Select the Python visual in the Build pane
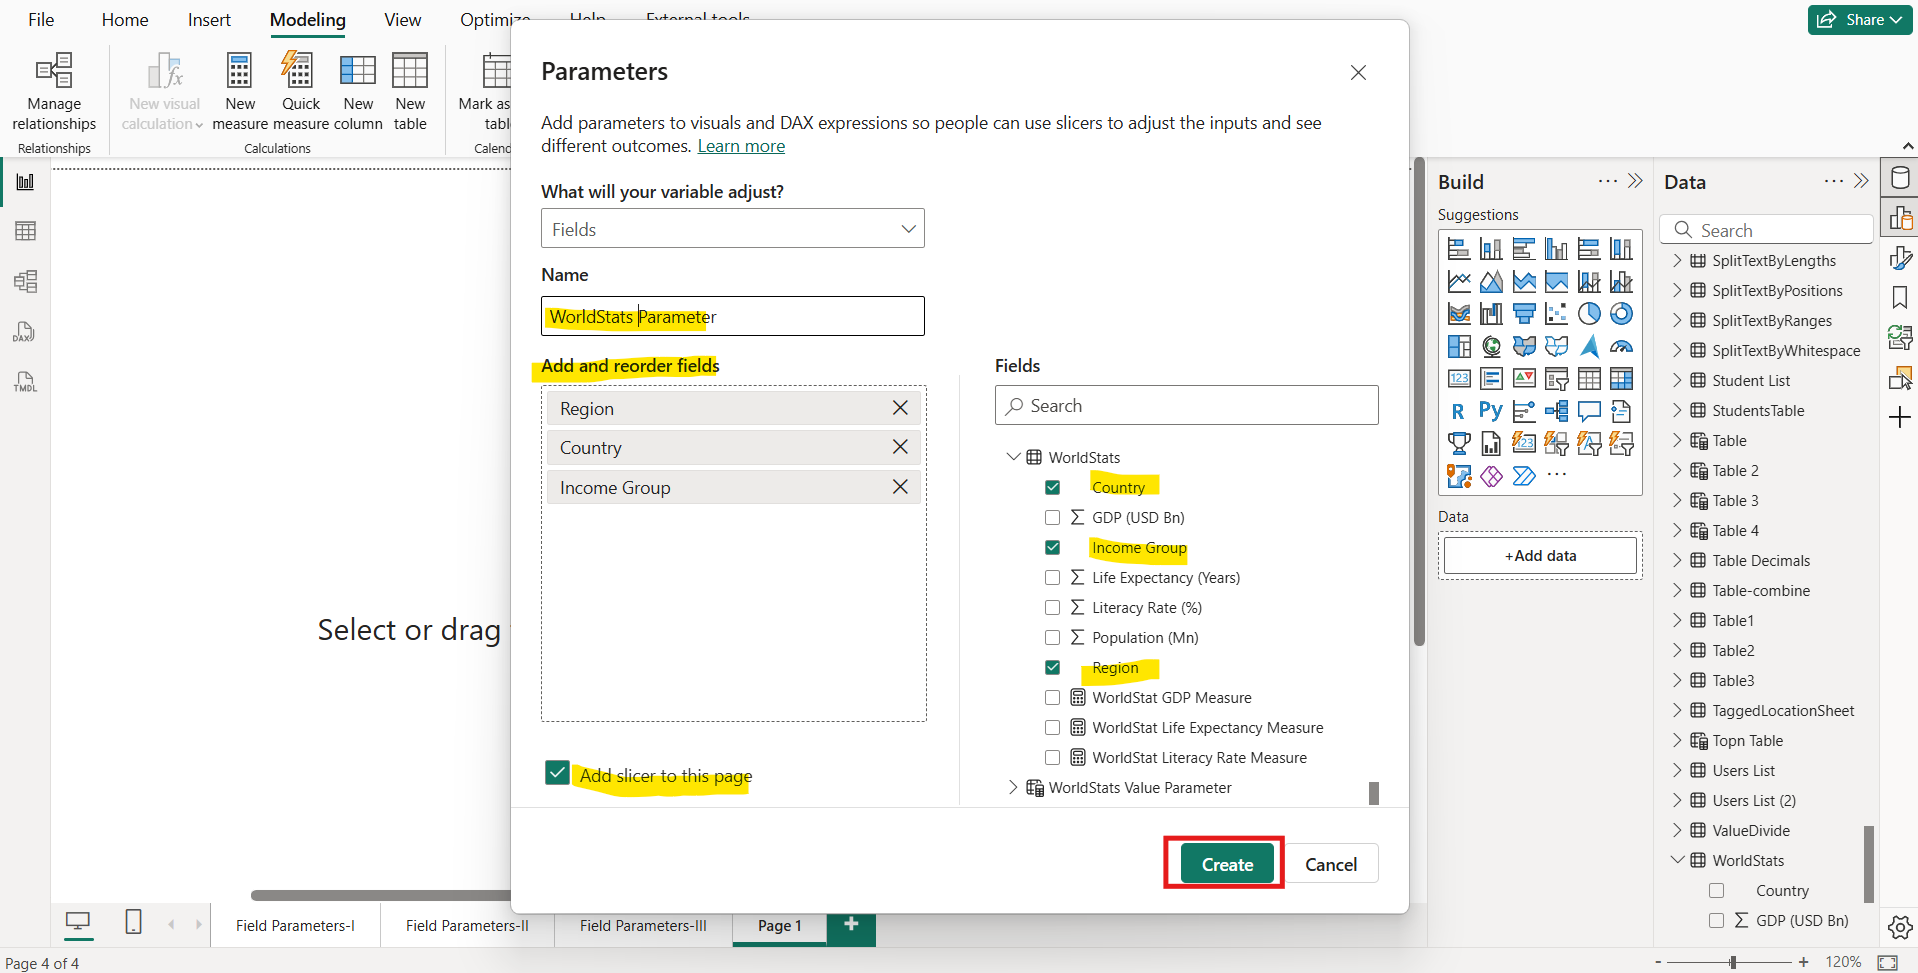The image size is (1918, 973). 1490,410
